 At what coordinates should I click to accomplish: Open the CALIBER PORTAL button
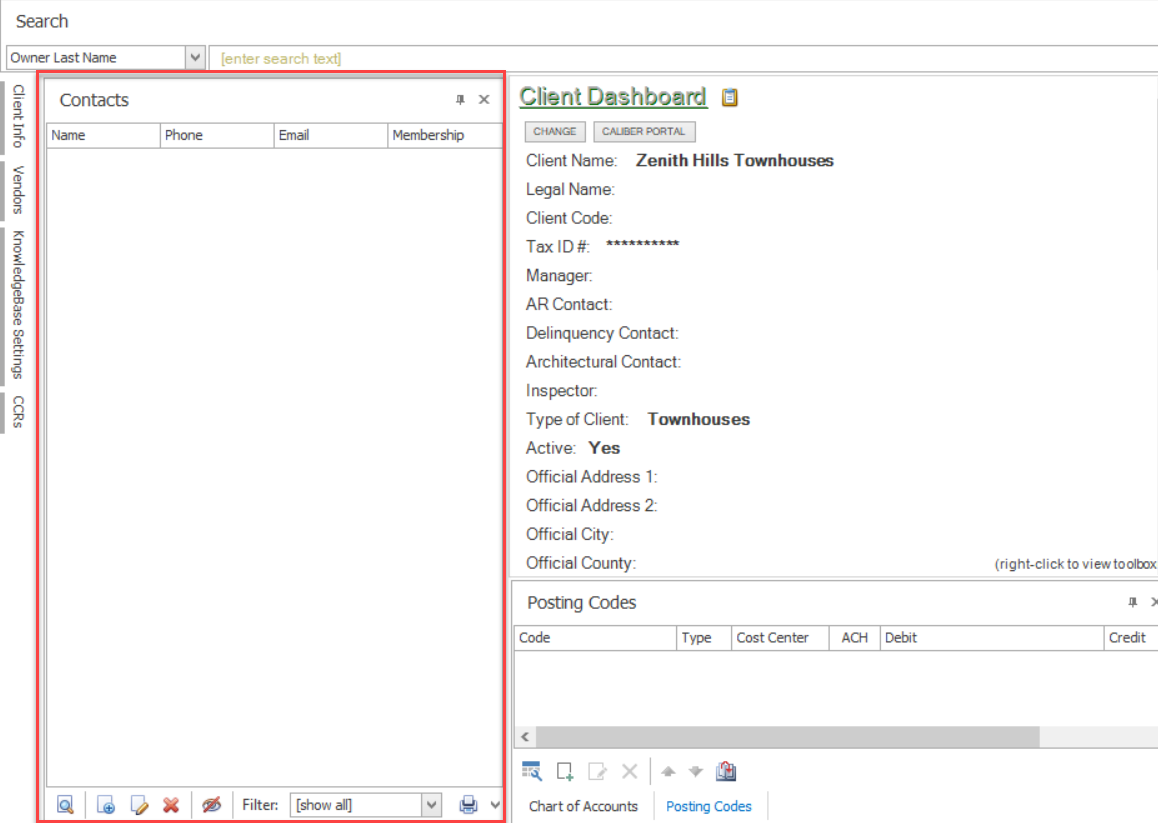tap(643, 132)
